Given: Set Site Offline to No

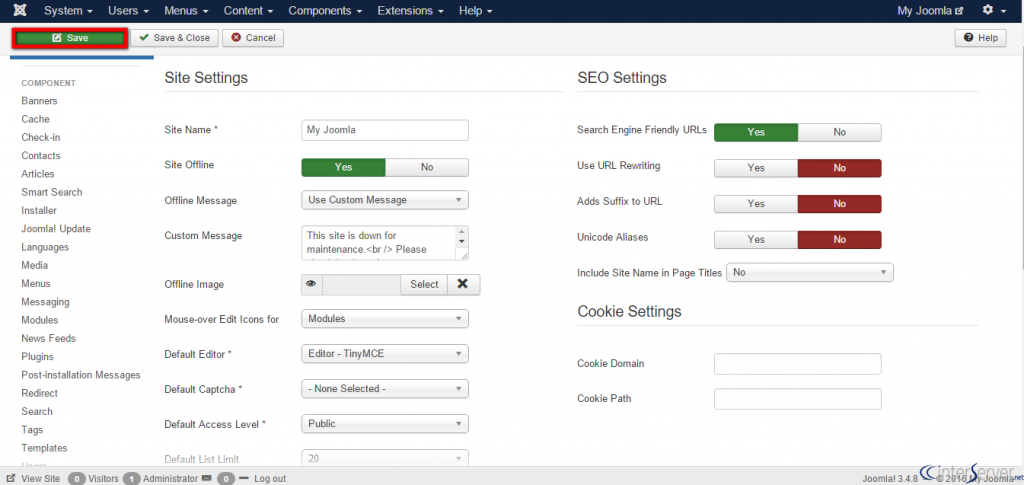Looking at the screenshot, I should (427, 167).
